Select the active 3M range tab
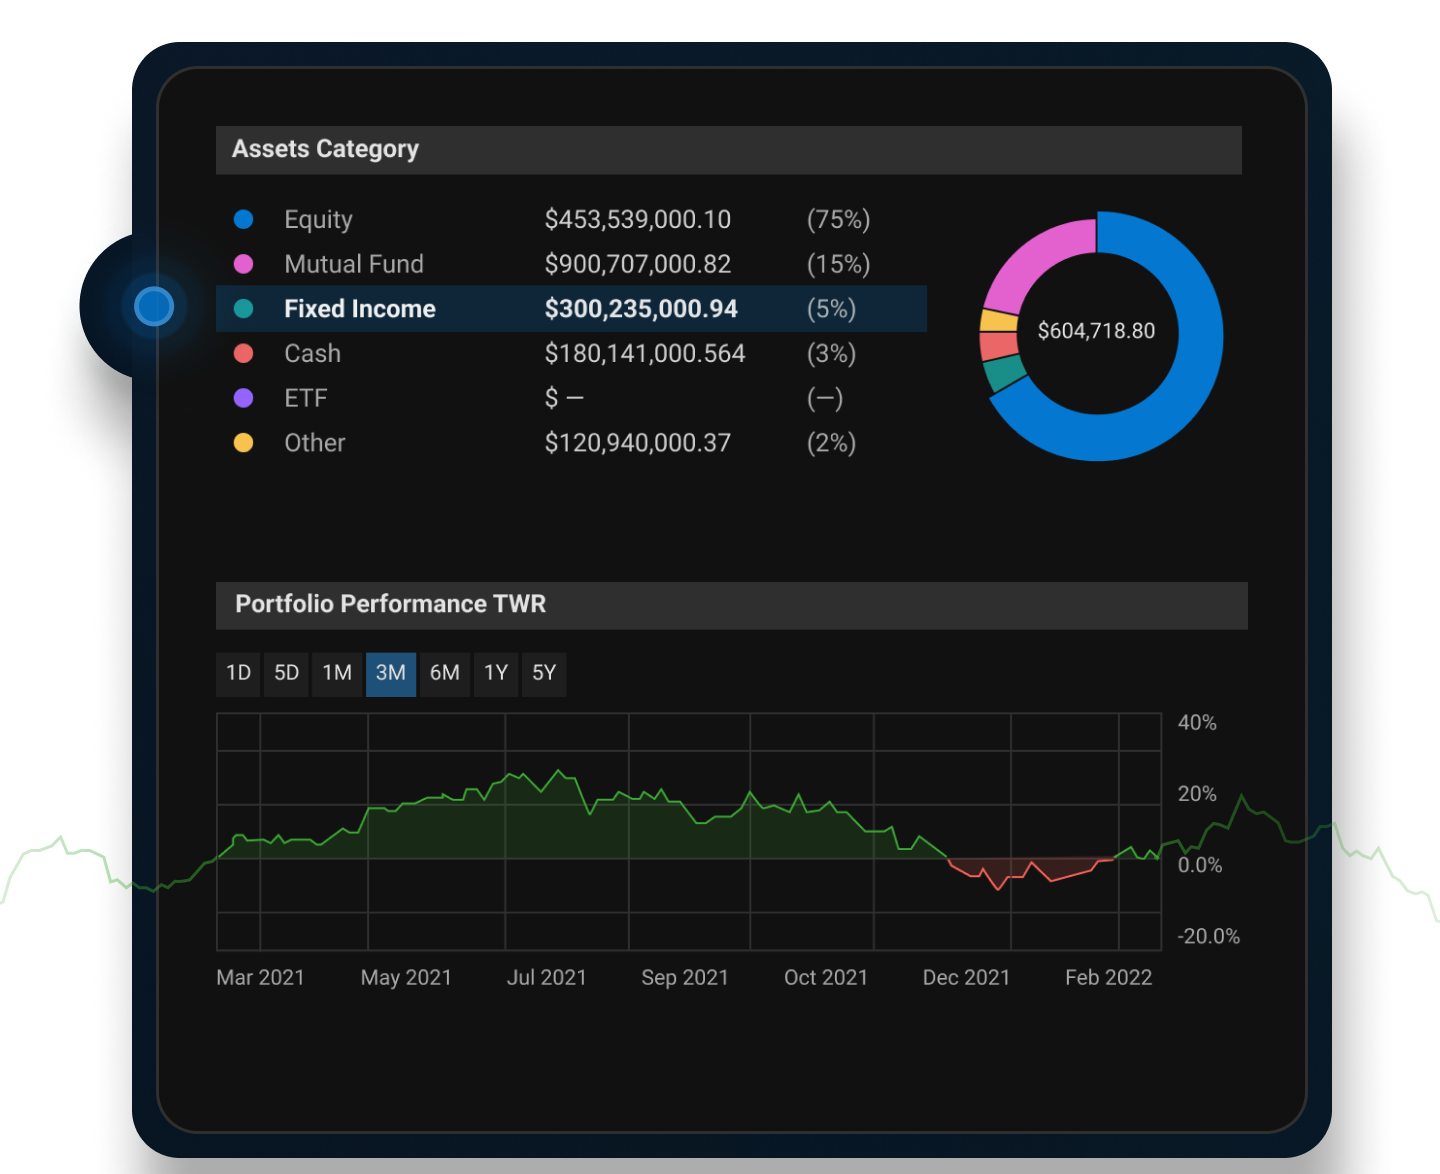The height and width of the screenshot is (1174, 1440). (x=390, y=673)
